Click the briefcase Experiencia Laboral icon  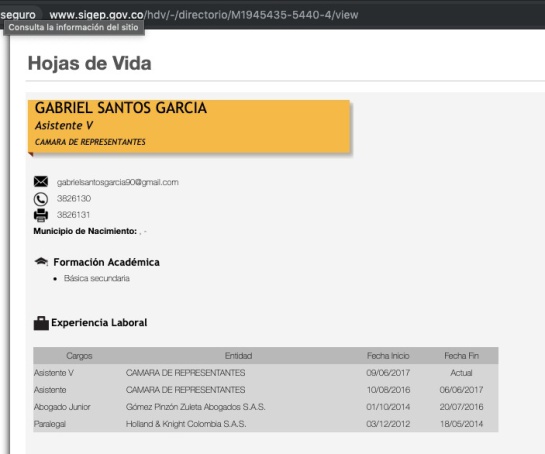pos(41,323)
